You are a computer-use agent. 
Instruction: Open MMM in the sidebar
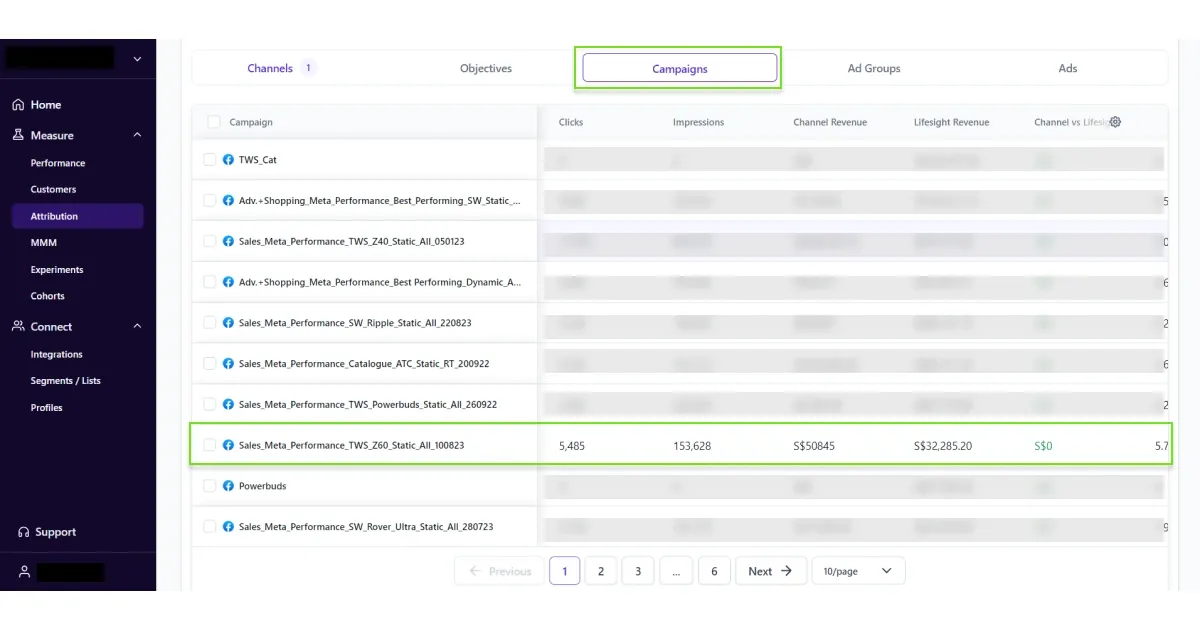[x=43, y=243]
